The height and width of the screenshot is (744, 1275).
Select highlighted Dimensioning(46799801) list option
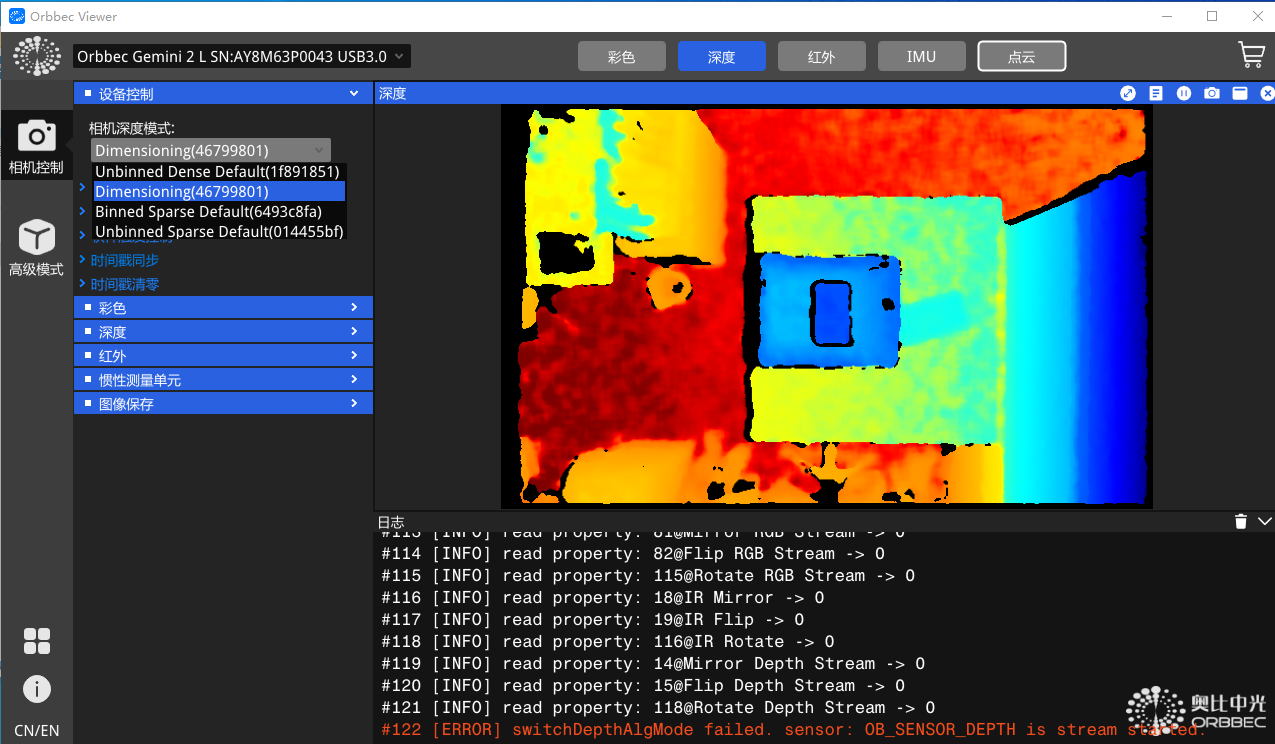[219, 191]
